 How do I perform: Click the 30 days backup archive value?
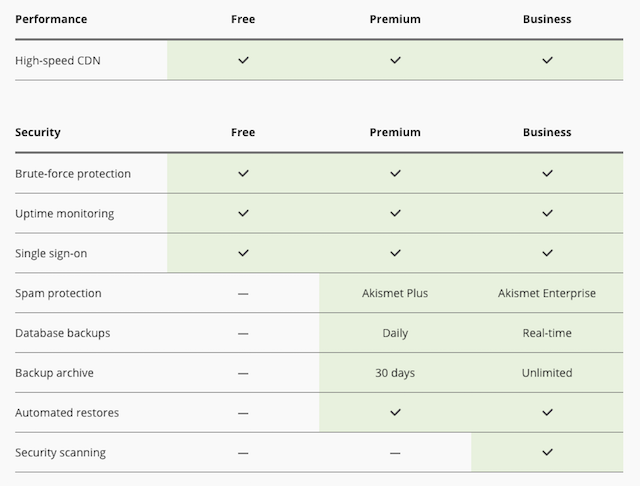pos(395,373)
